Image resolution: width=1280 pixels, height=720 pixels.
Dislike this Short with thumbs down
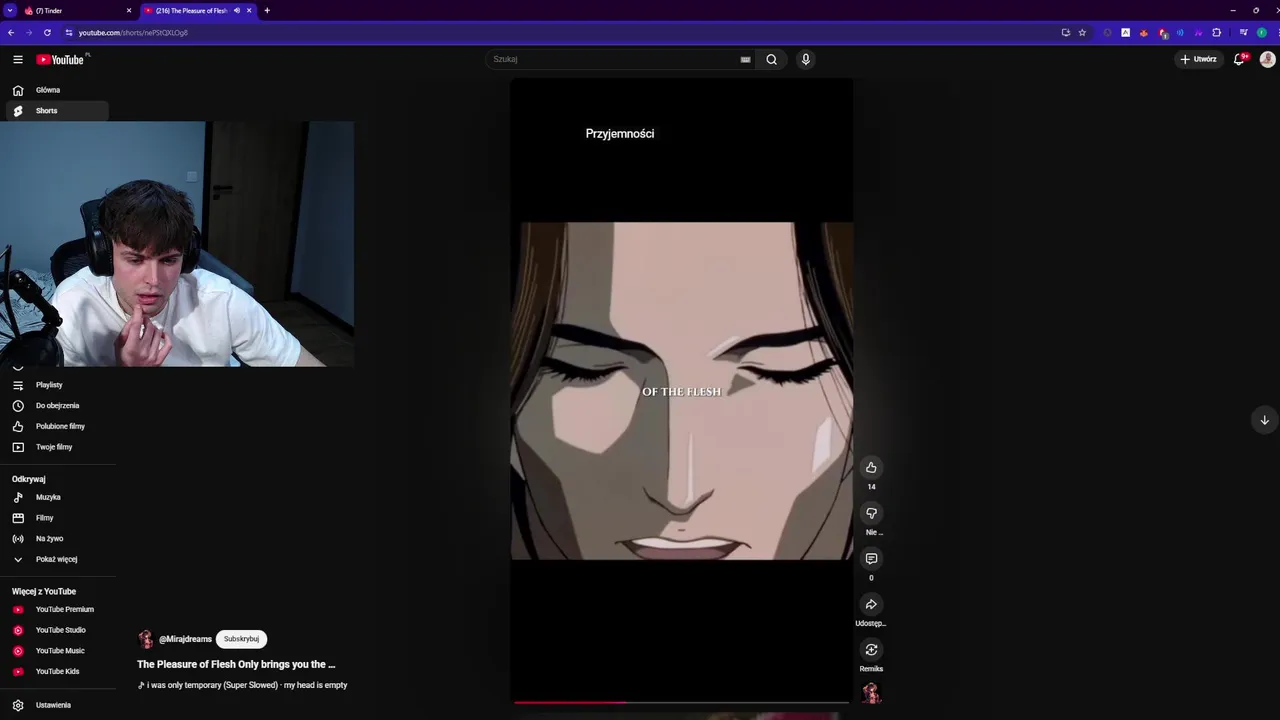pyautogui.click(x=871, y=513)
